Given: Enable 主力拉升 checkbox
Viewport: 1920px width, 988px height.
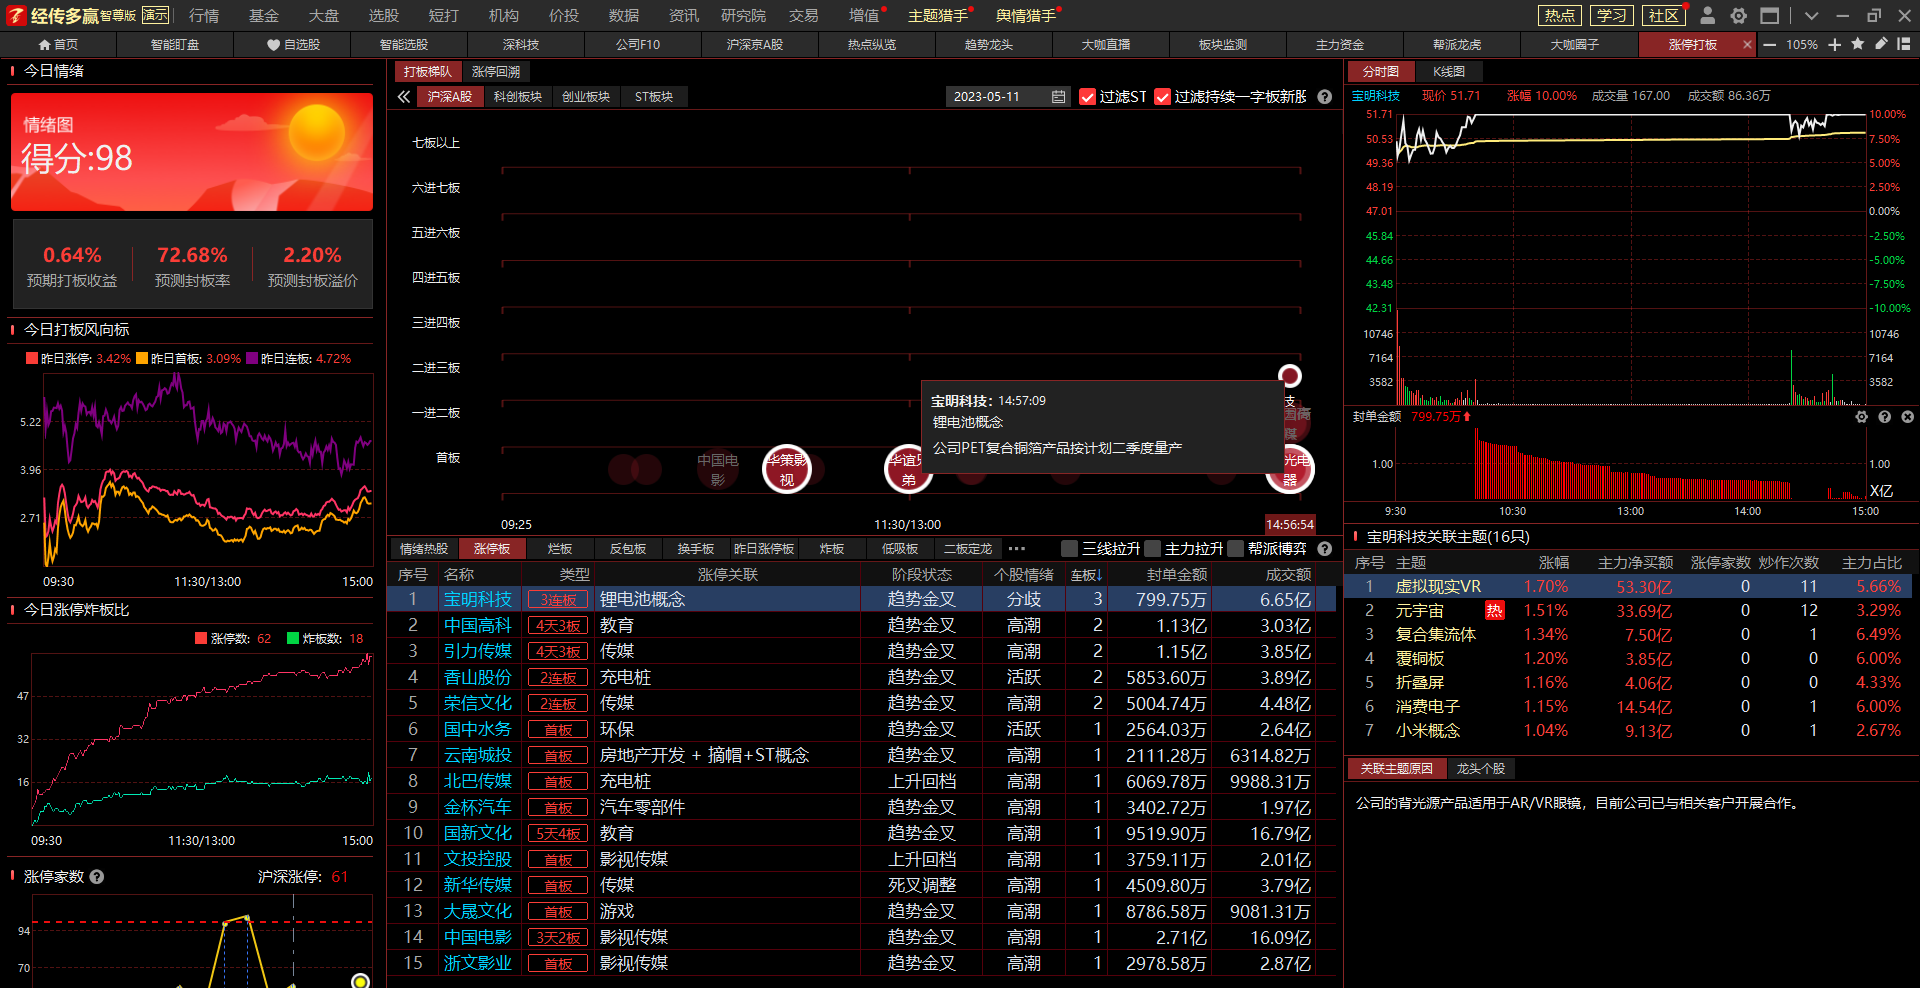Looking at the screenshot, I should (1152, 548).
